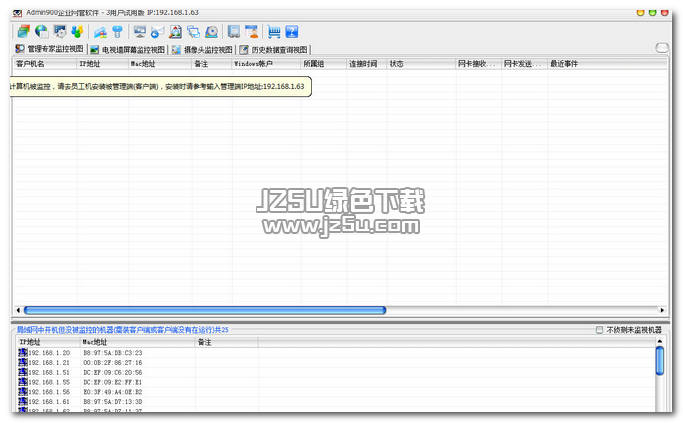Switch to 电视墙屏幕监控视图 tab
This screenshot has width=683, height=423.
[x=128, y=50]
